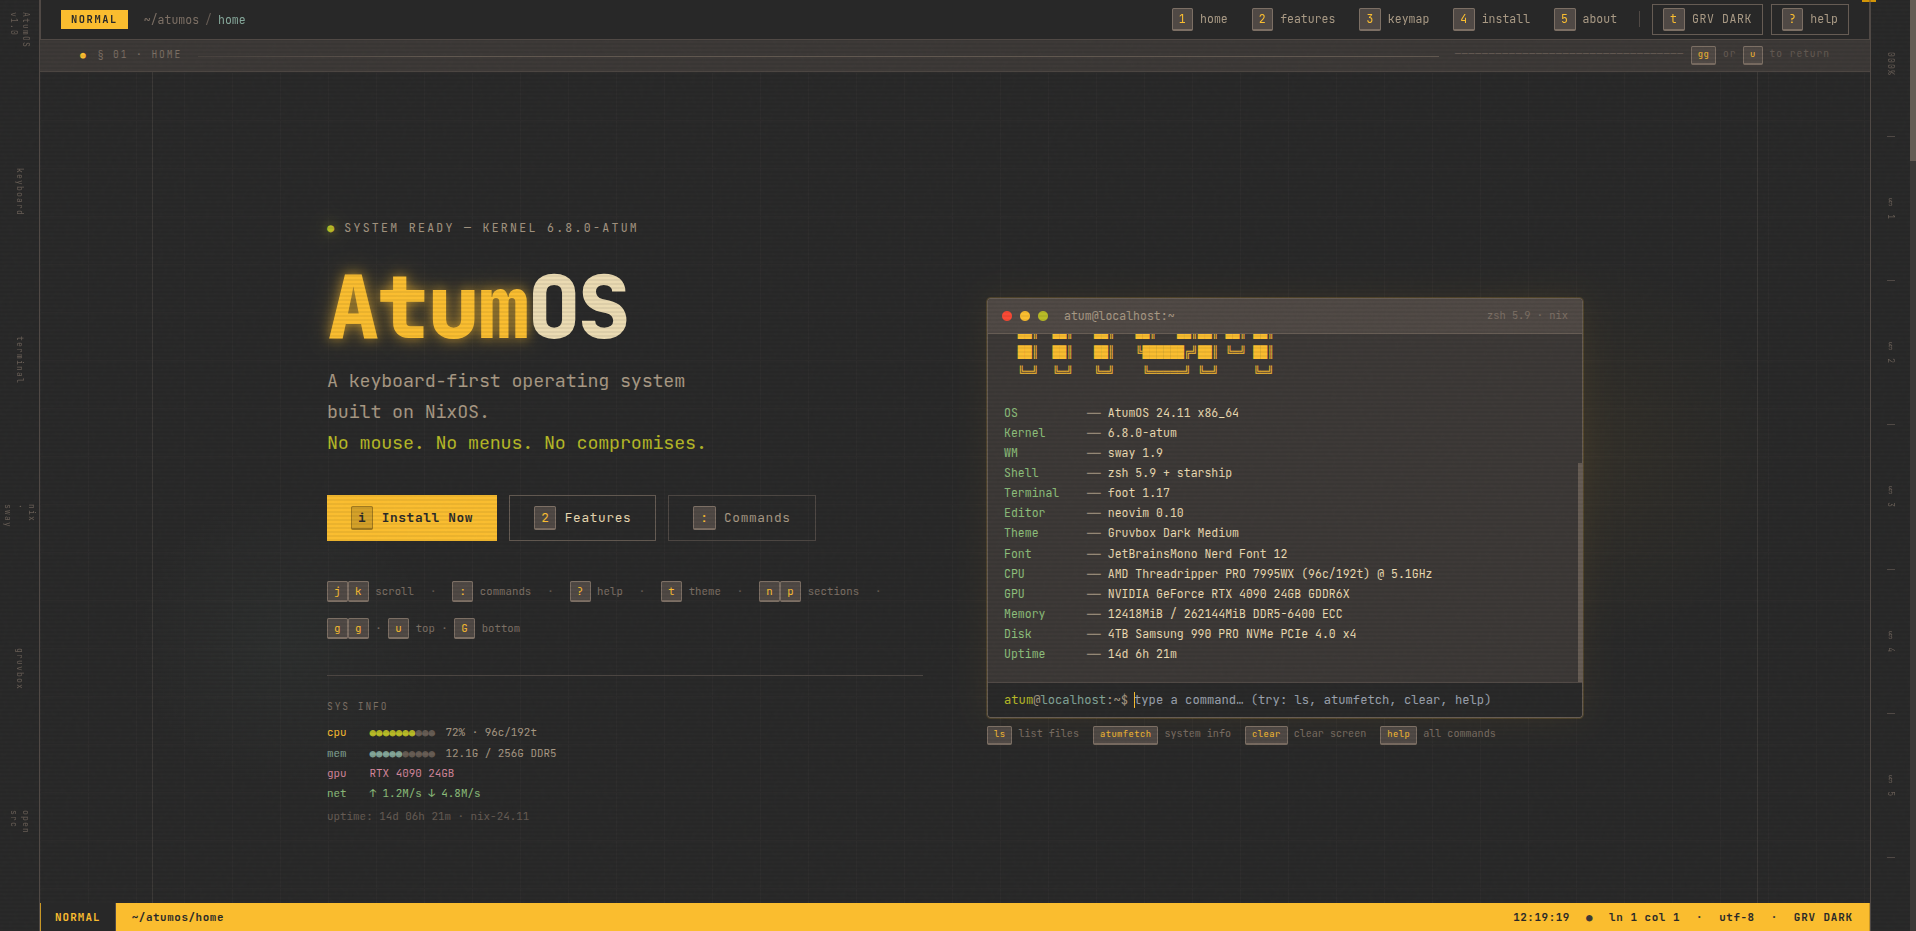Click the home breadcrumb segment
This screenshot has height=931, width=1916.
(232, 20)
